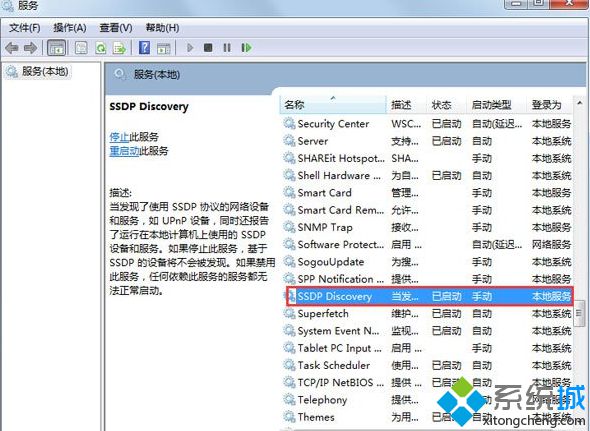Click the Restart service icon
This screenshot has height=431, width=590.
(246, 48)
